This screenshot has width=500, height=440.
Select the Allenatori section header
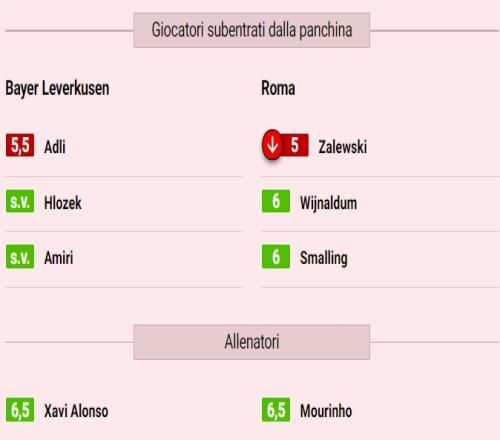click(252, 342)
